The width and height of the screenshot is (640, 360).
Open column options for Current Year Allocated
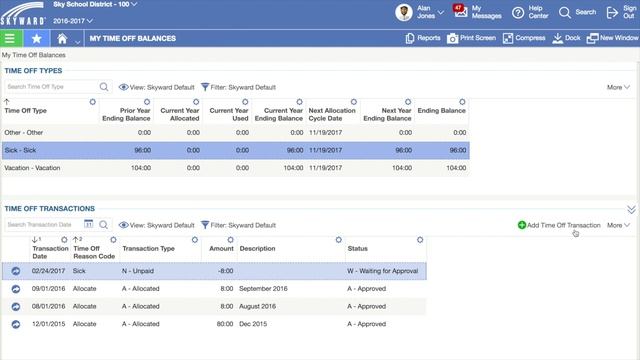point(196,102)
